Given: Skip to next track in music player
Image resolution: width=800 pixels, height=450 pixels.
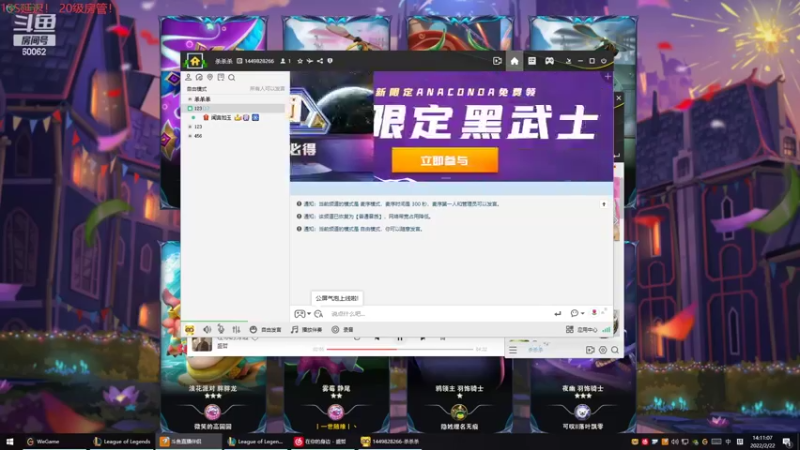Looking at the screenshot, I should coord(422,338).
